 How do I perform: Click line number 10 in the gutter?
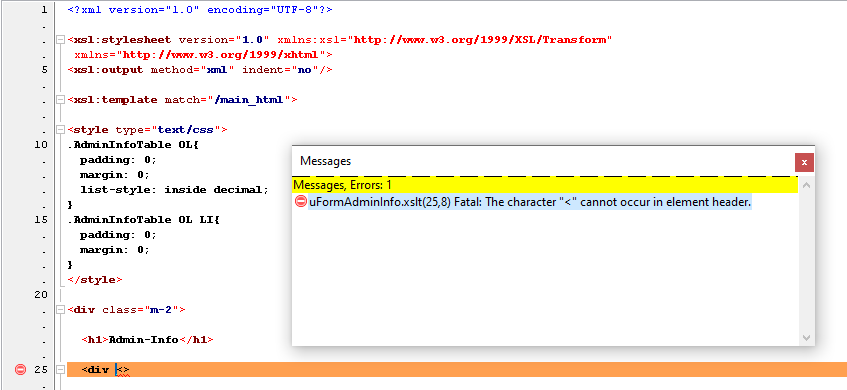click(41, 145)
